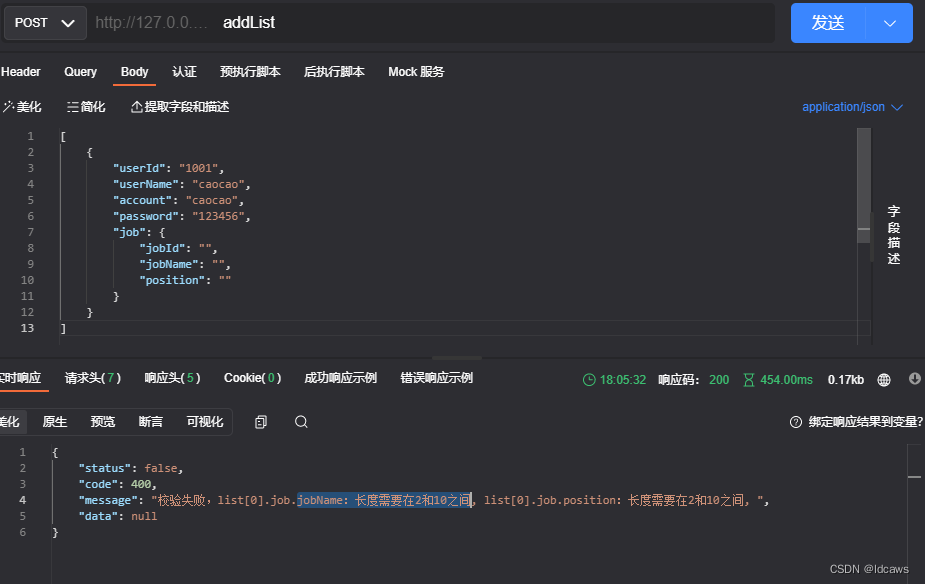This screenshot has width=925, height=584.
Task: Click the hourglass icon beside 454.00ms
Action: (x=749, y=380)
